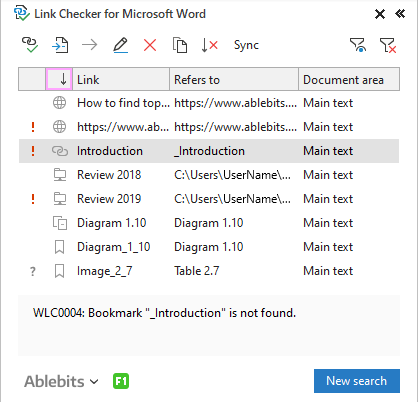Select the 'How to find top...' link row
This screenshot has width=418, height=402.
pyautogui.click(x=209, y=103)
